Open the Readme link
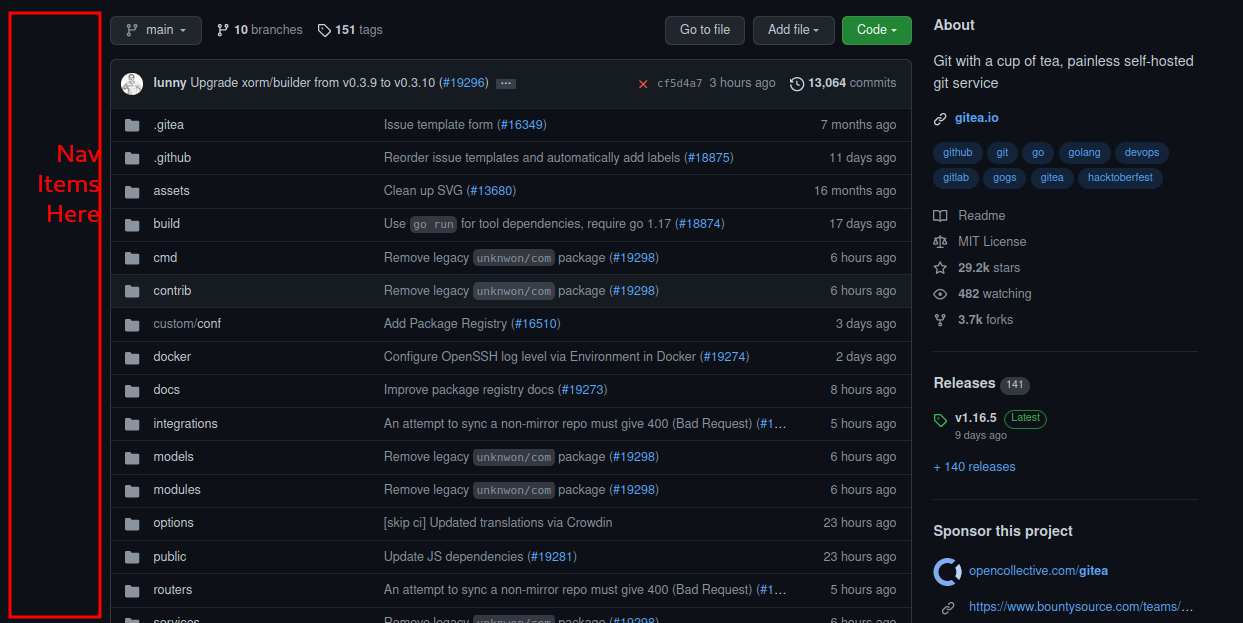Image resolution: width=1243 pixels, height=623 pixels. [969, 216]
